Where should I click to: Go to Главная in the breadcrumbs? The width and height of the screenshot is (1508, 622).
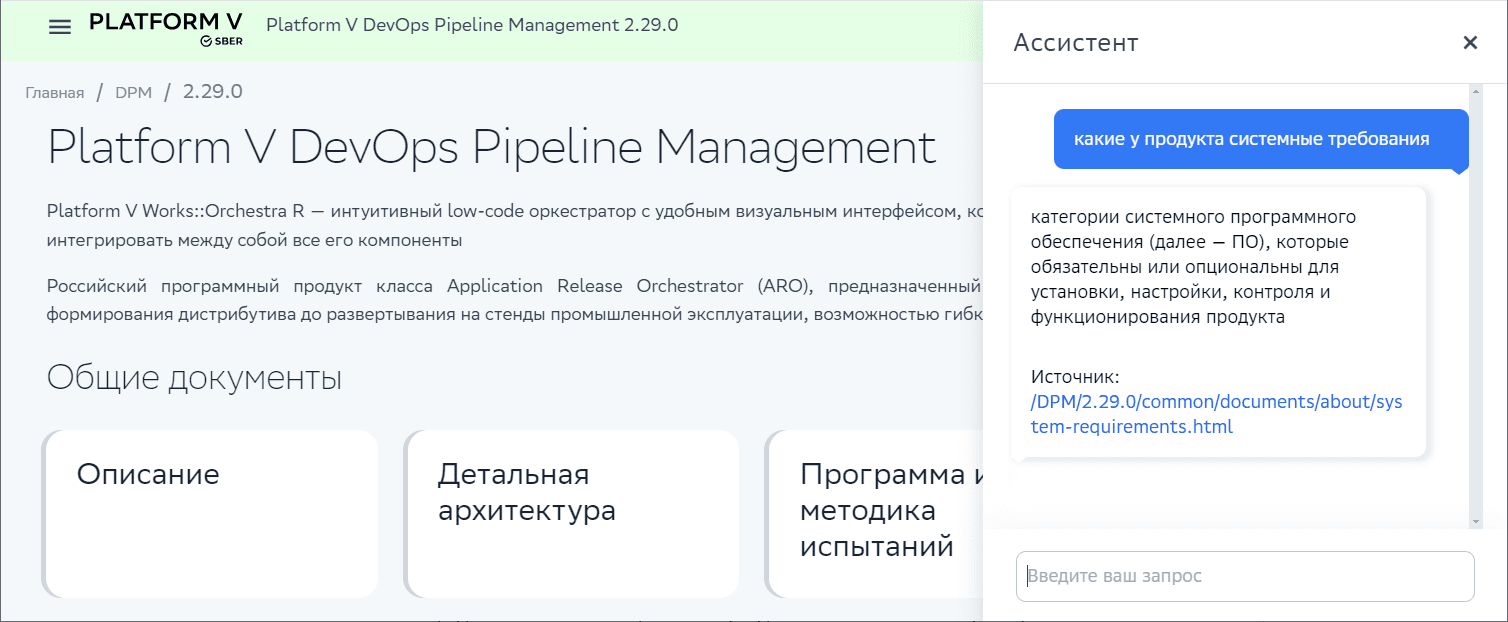point(55,93)
